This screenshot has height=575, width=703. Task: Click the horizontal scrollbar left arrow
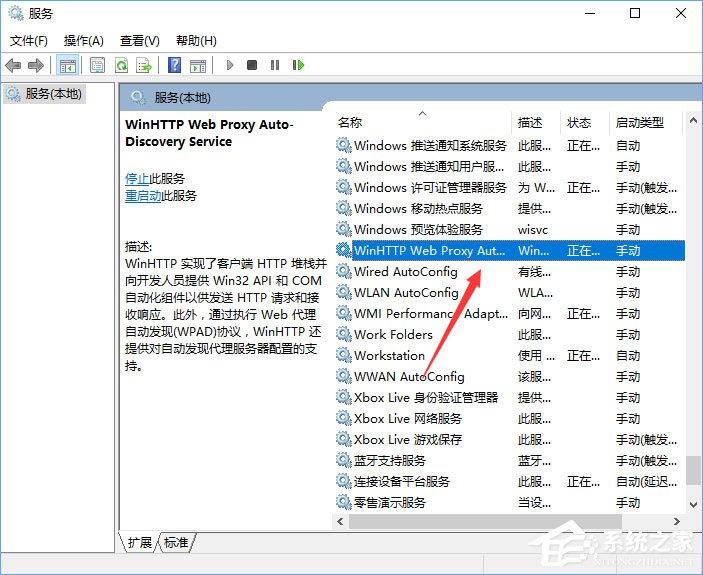click(340, 521)
